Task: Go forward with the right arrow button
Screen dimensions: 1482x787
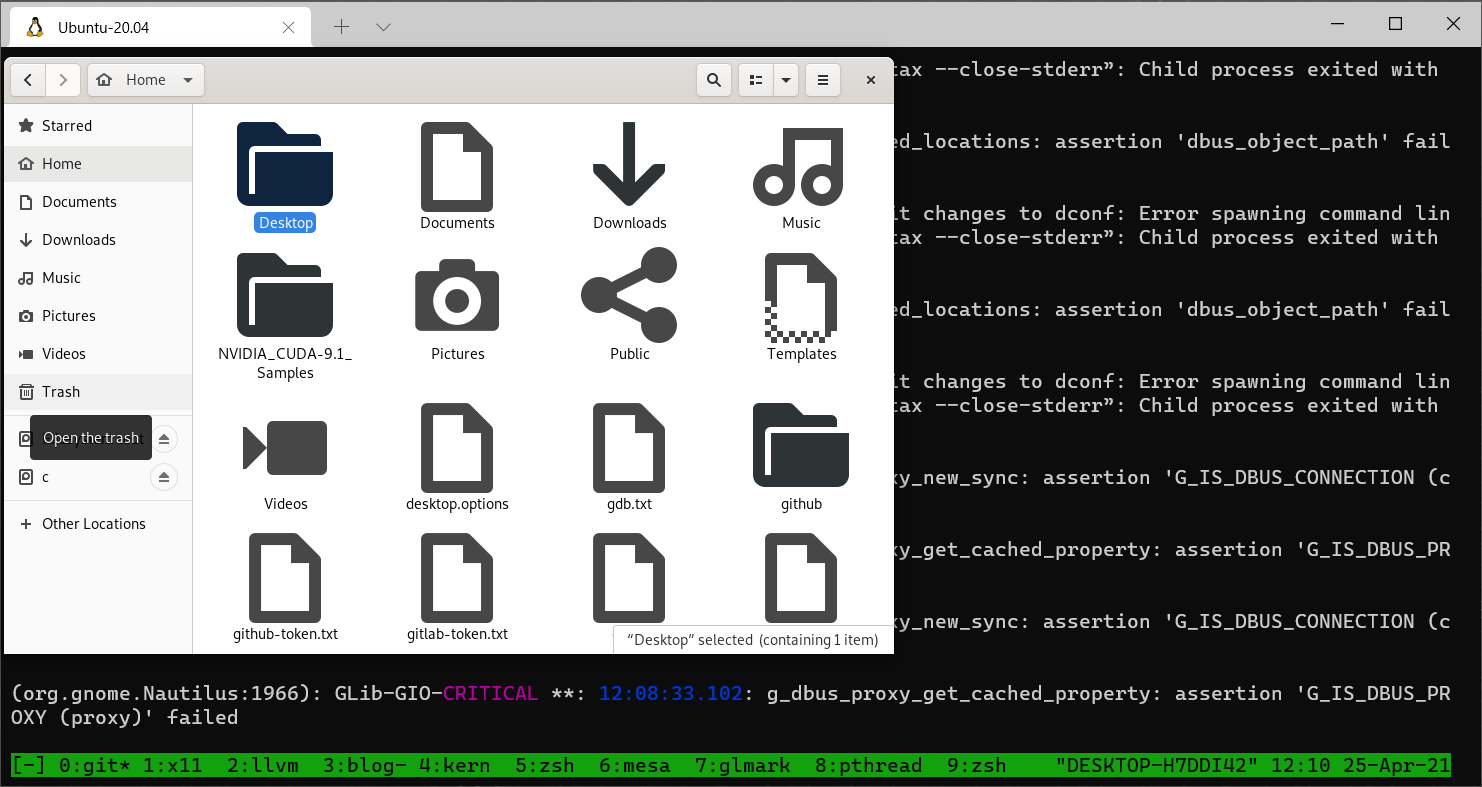Action: click(x=63, y=80)
